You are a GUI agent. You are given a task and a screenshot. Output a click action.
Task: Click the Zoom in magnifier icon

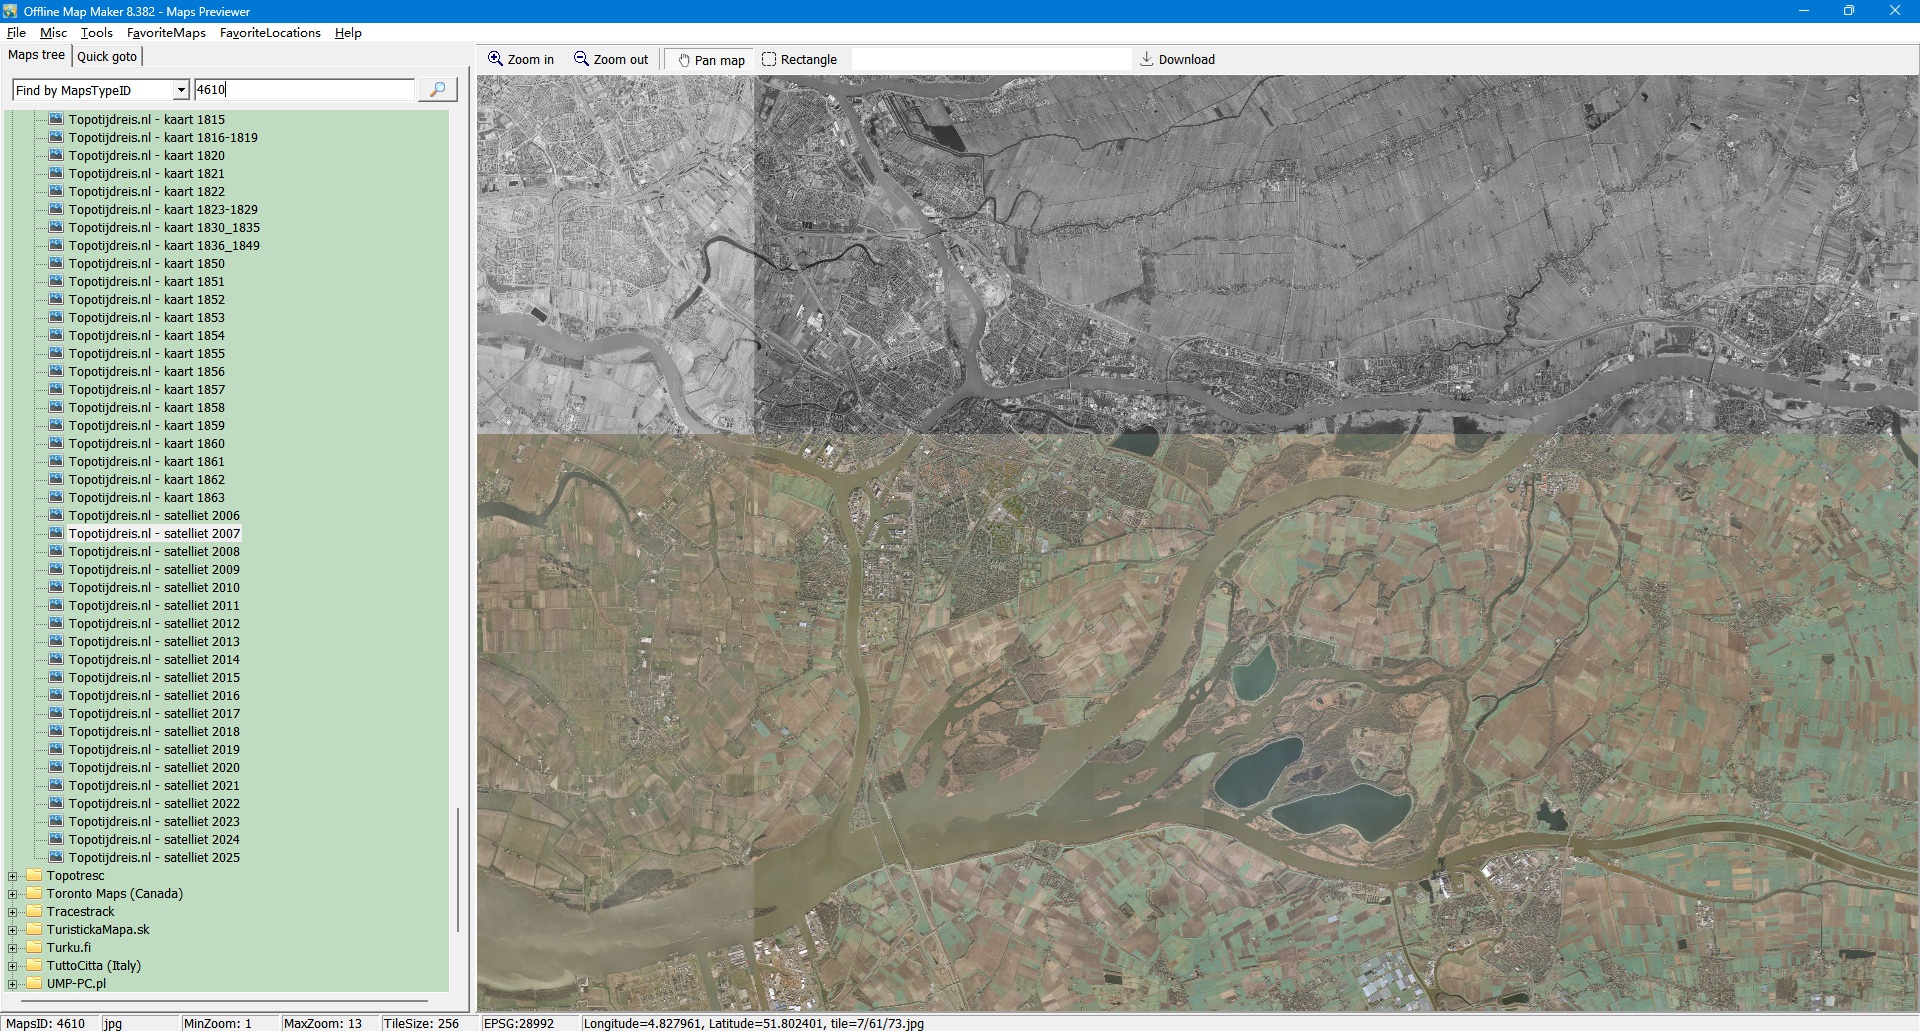pyautogui.click(x=495, y=59)
